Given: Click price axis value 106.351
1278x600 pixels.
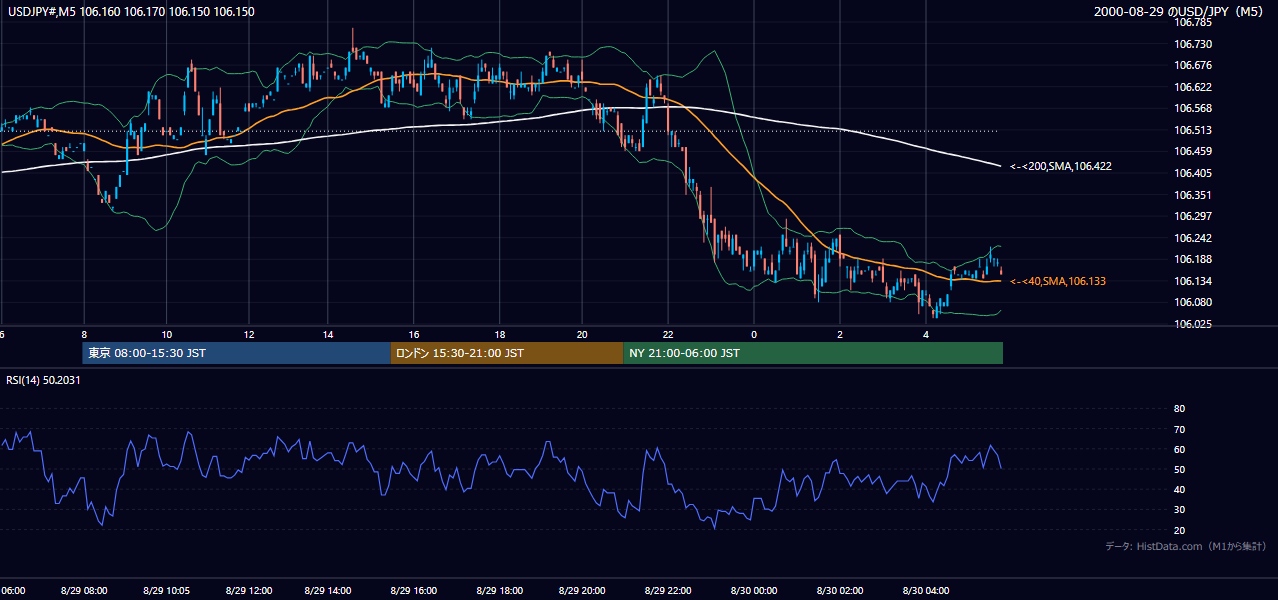Looking at the screenshot, I should coord(1193,195).
